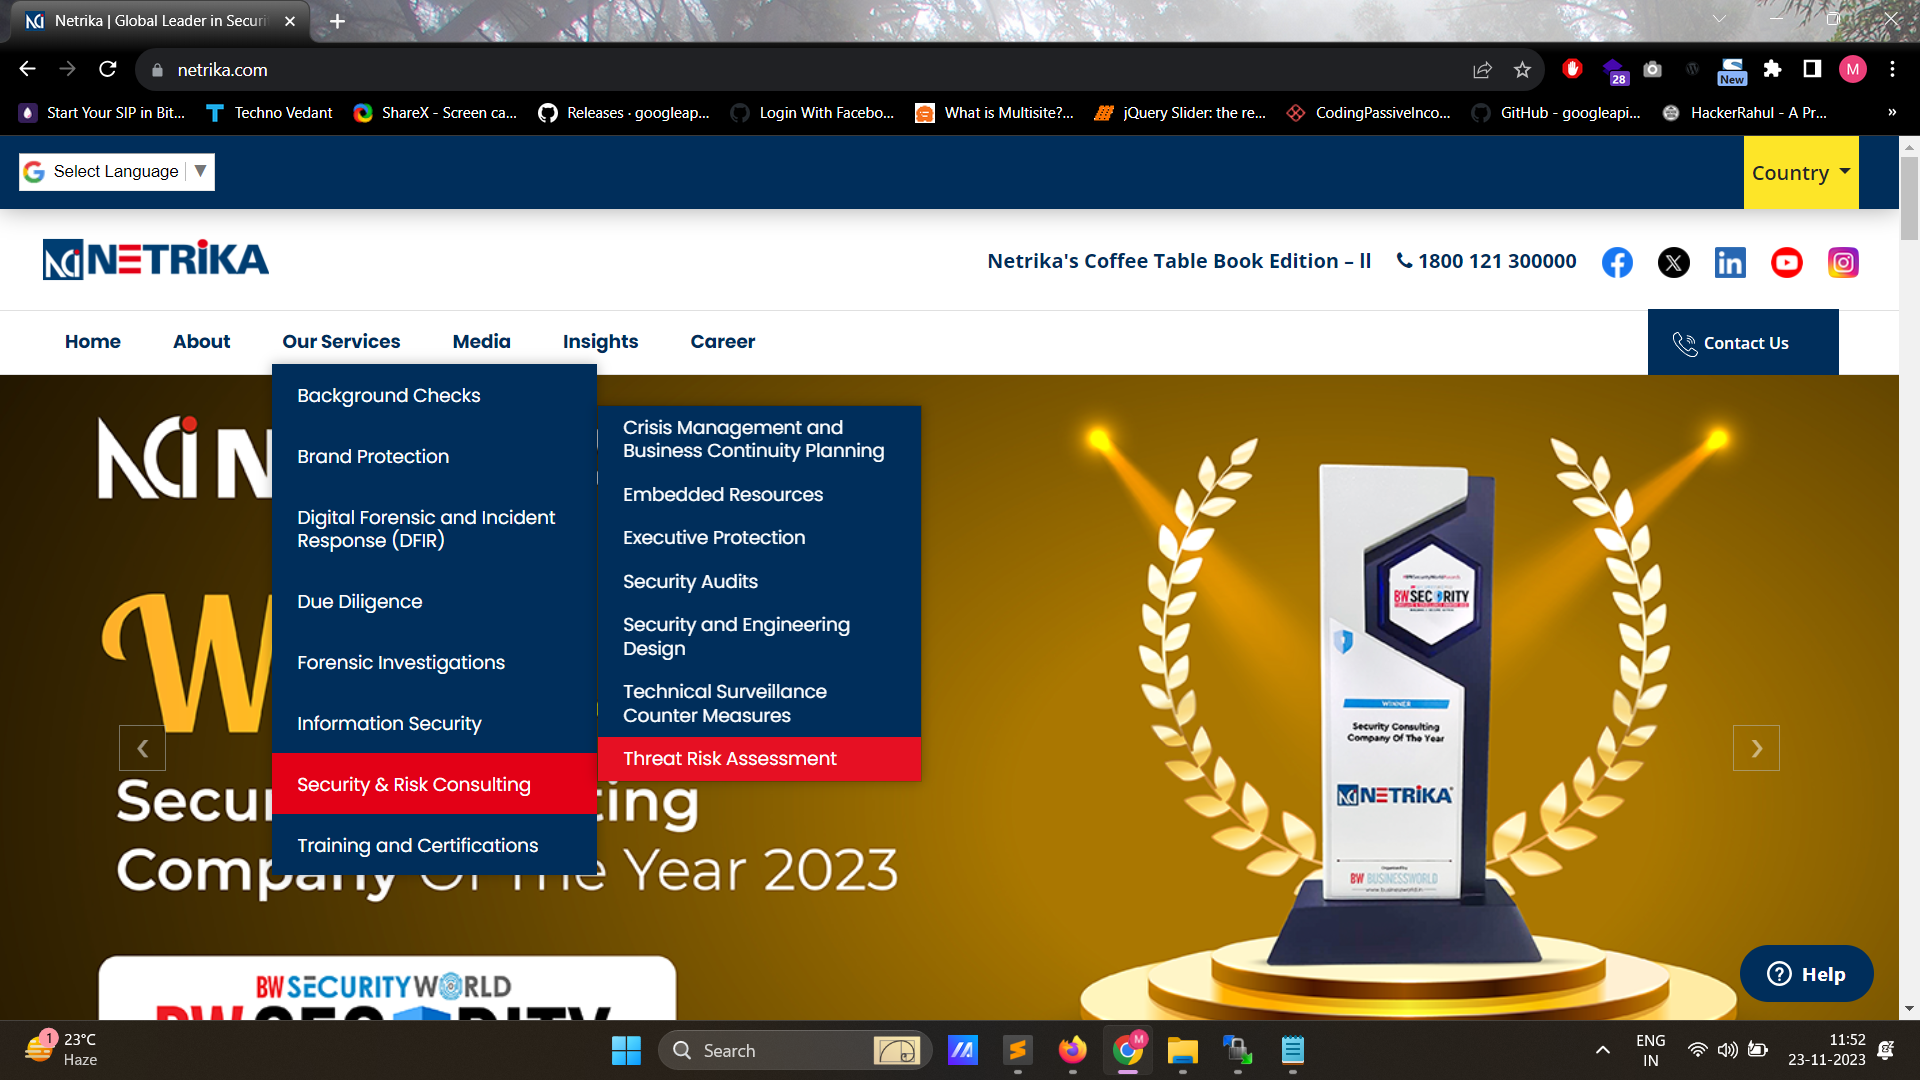The image size is (1920, 1080).
Task: Open the Instagram social icon
Action: tap(1843, 263)
